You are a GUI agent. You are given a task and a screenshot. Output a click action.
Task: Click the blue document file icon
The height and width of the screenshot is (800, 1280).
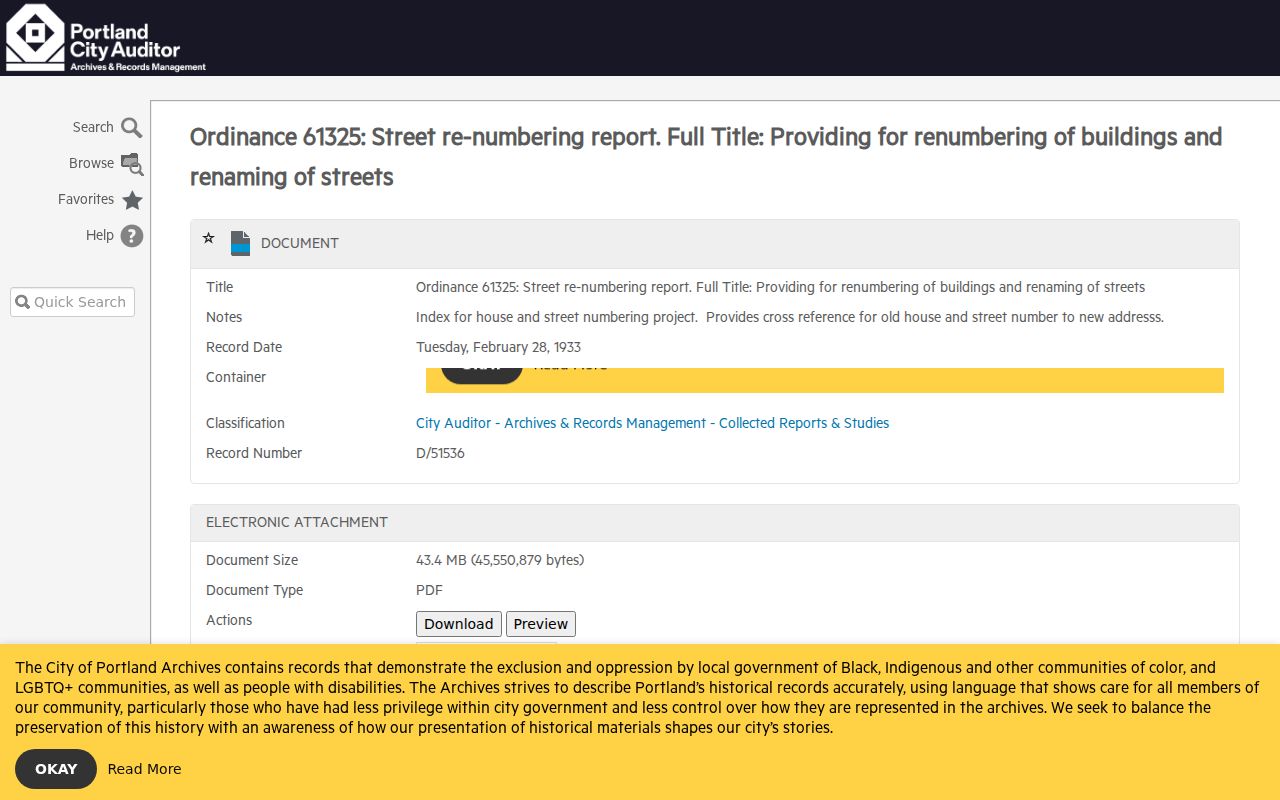click(x=240, y=243)
